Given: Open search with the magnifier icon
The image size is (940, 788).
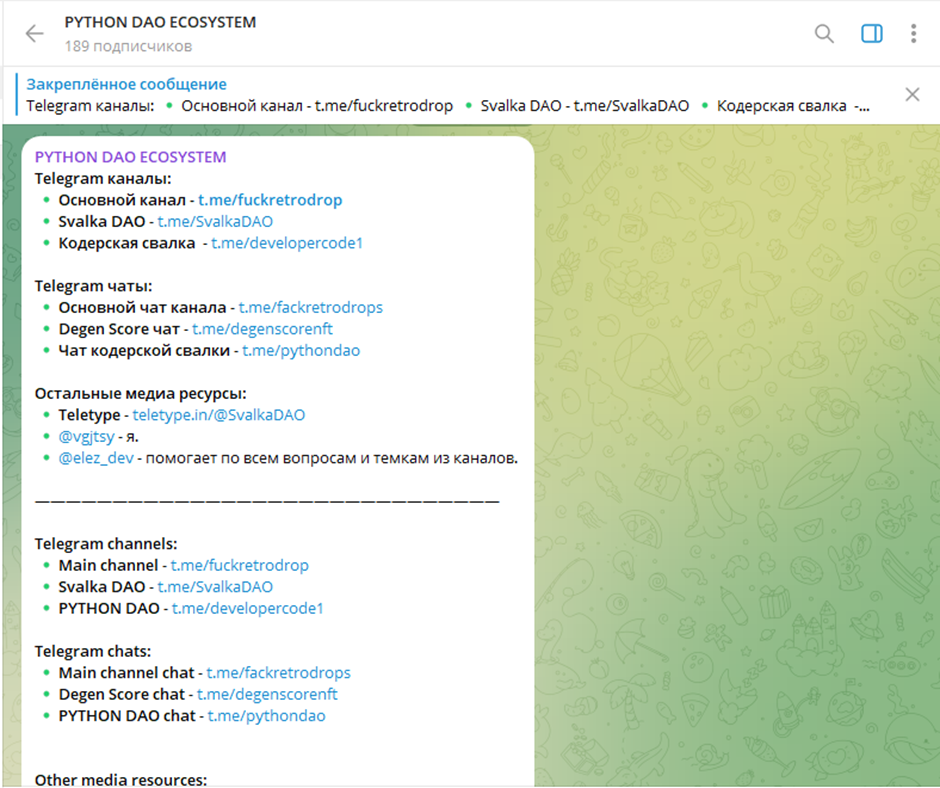Looking at the screenshot, I should tap(824, 34).
